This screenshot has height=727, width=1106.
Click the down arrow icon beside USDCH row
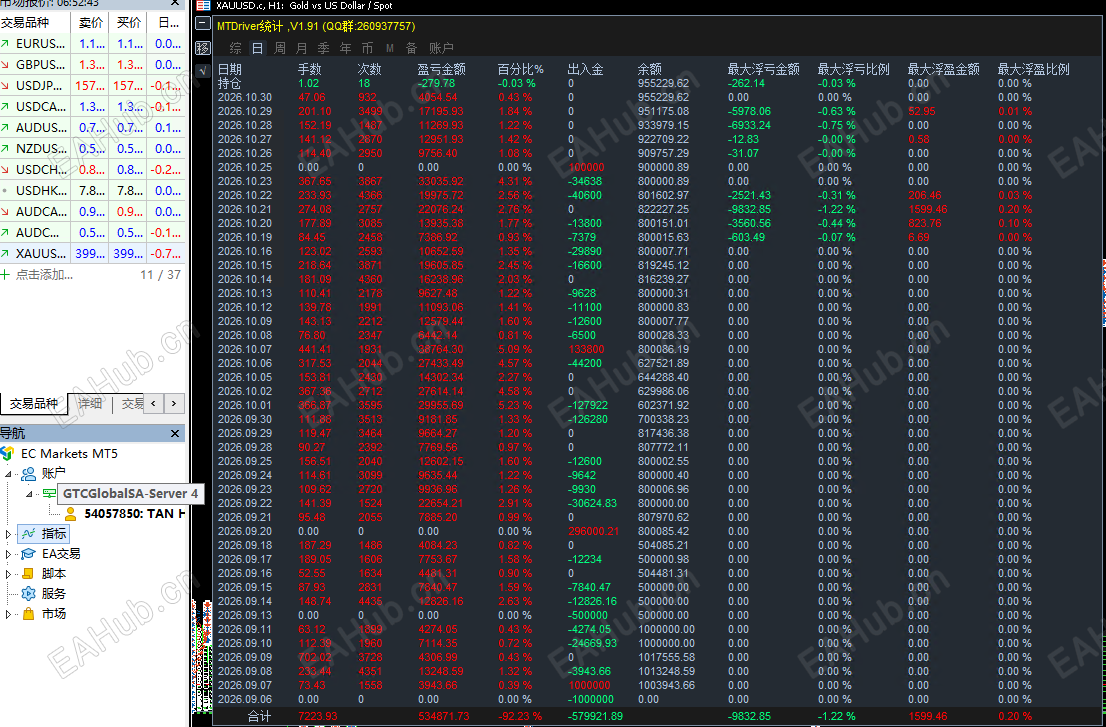click(6, 169)
